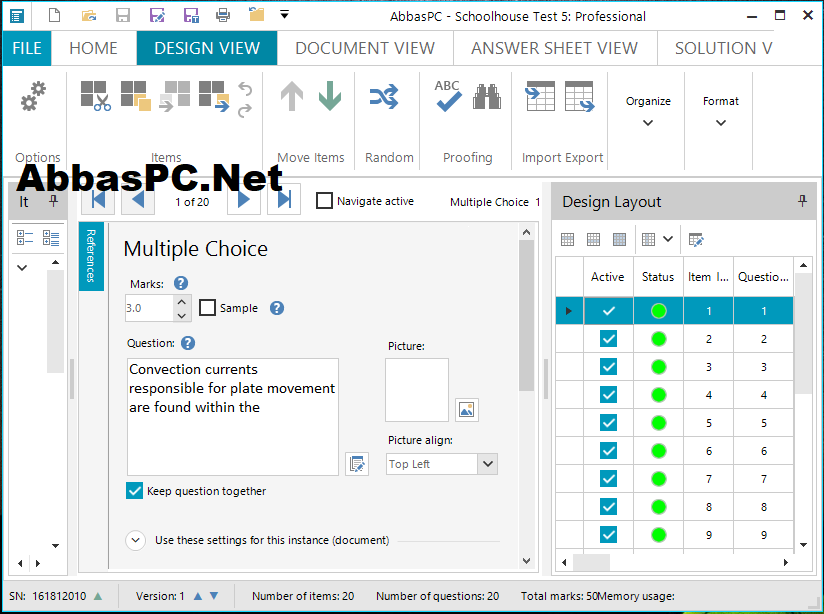Copy items using the Items copy icon
824x614 pixels.
tap(136, 96)
